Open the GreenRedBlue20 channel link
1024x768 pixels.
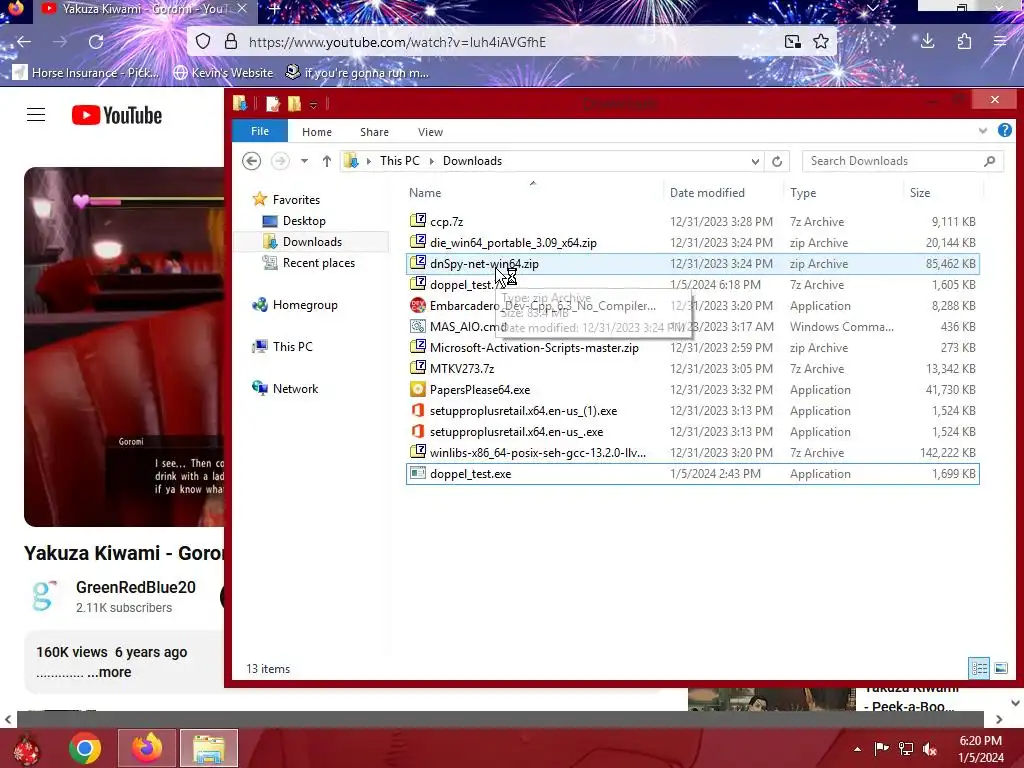pyautogui.click(x=136, y=587)
